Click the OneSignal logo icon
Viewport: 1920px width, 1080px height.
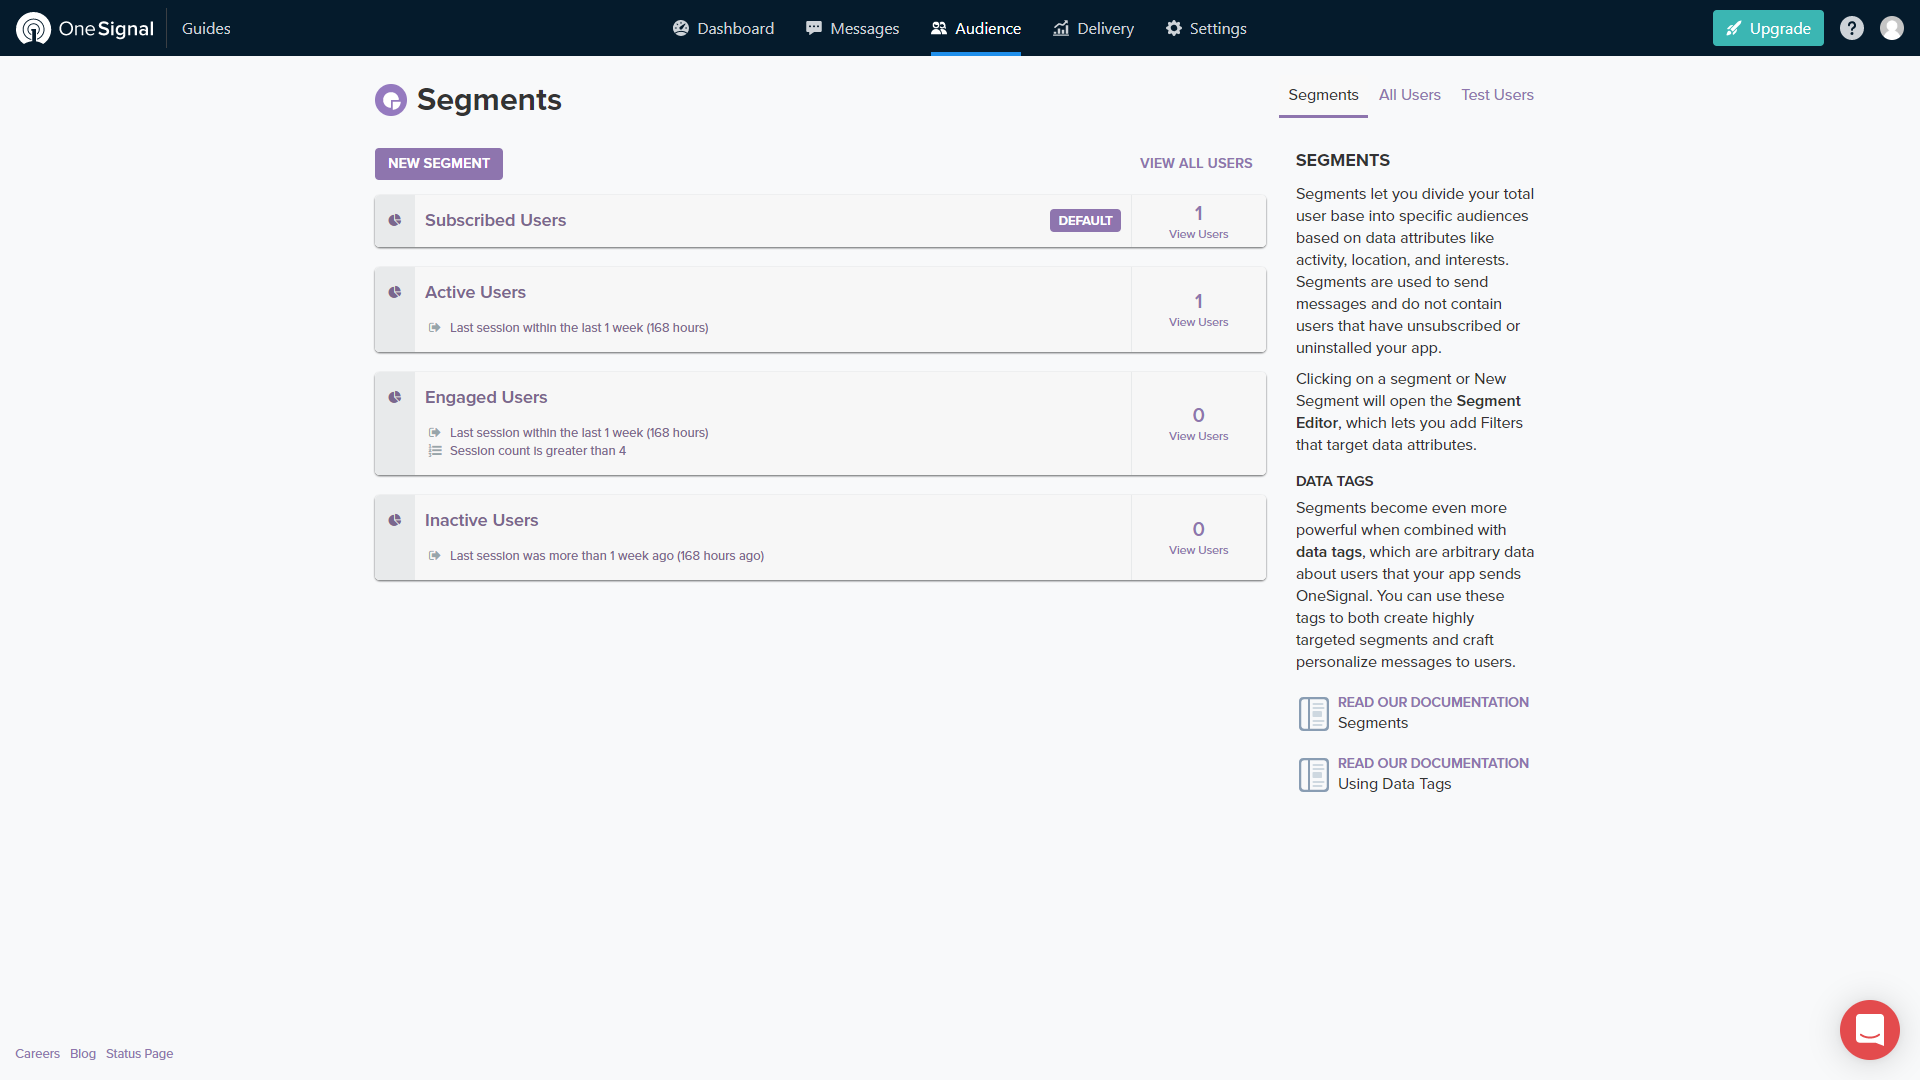tap(34, 28)
